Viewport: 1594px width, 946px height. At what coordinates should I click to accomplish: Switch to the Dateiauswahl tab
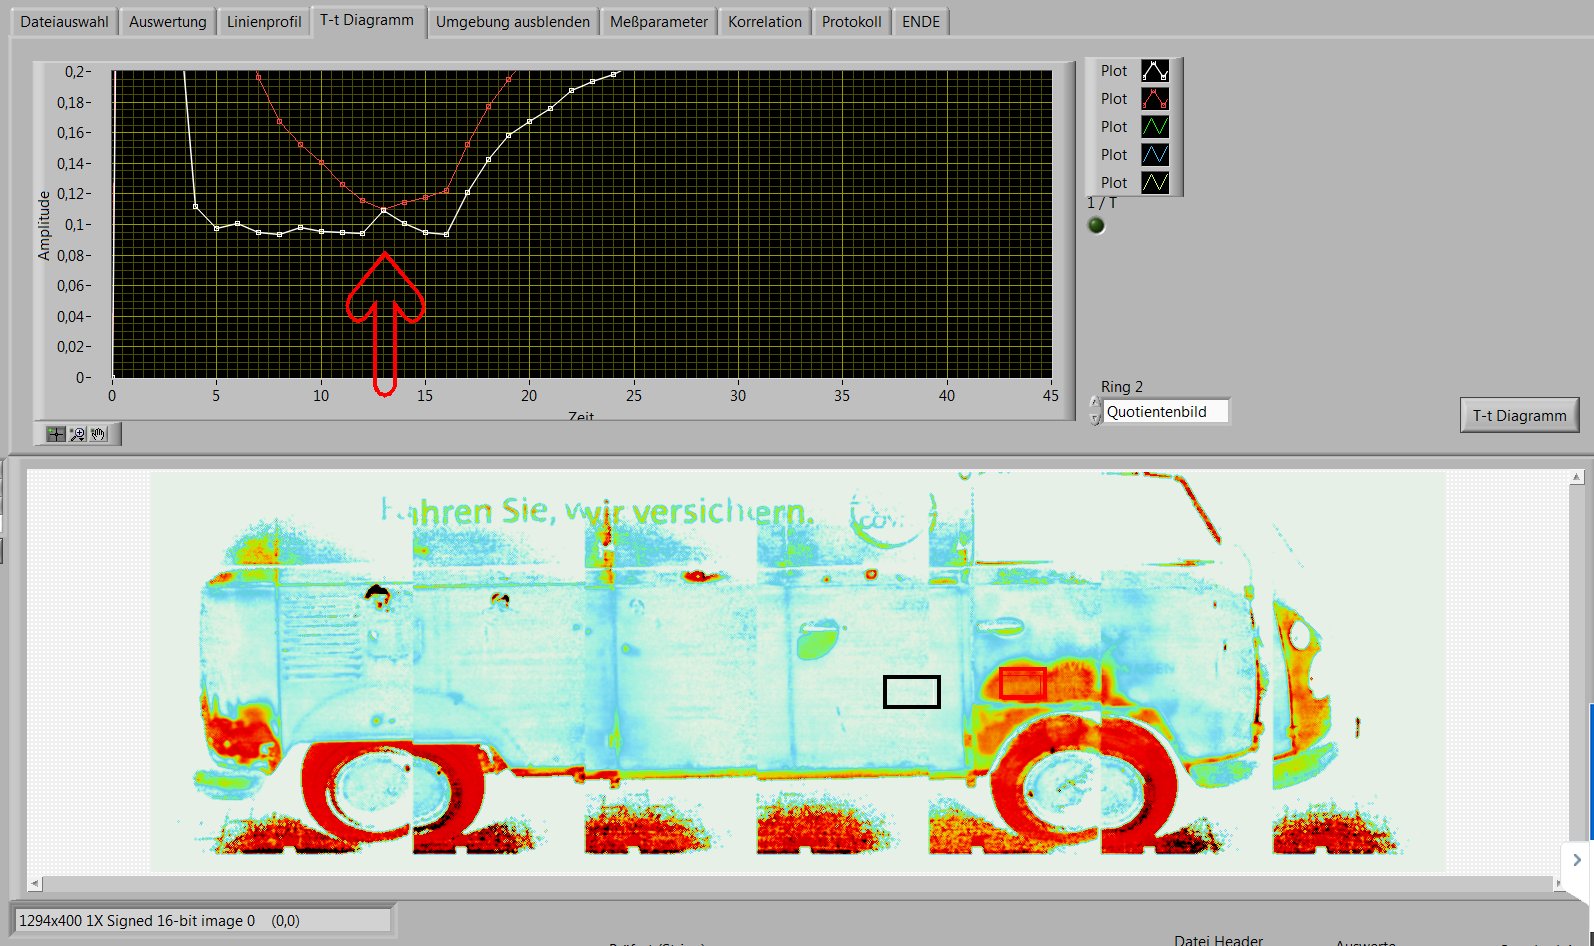(64, 22)
